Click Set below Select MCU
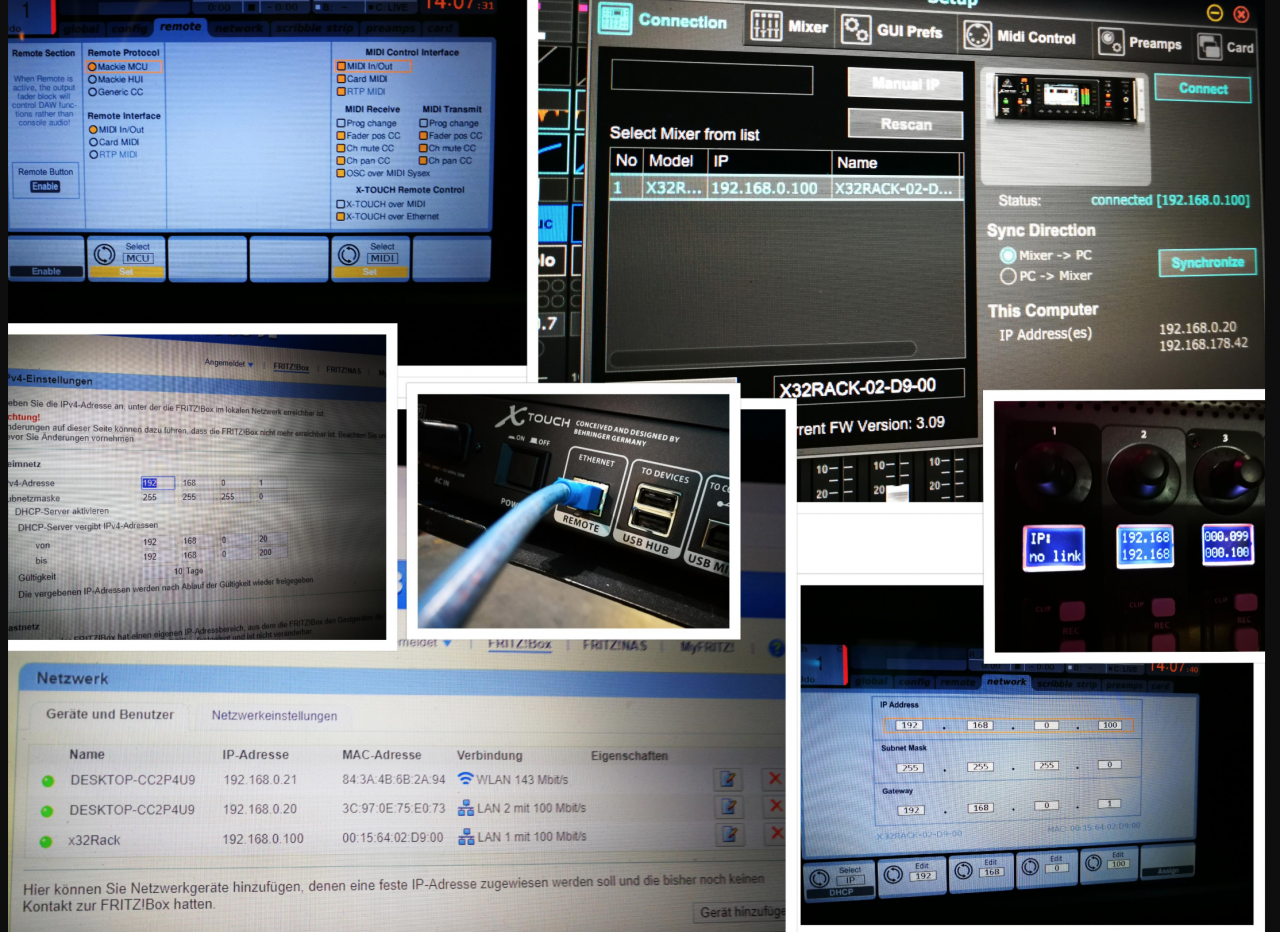This screenshot has height=932, width=1280. (x=126, y=271)
